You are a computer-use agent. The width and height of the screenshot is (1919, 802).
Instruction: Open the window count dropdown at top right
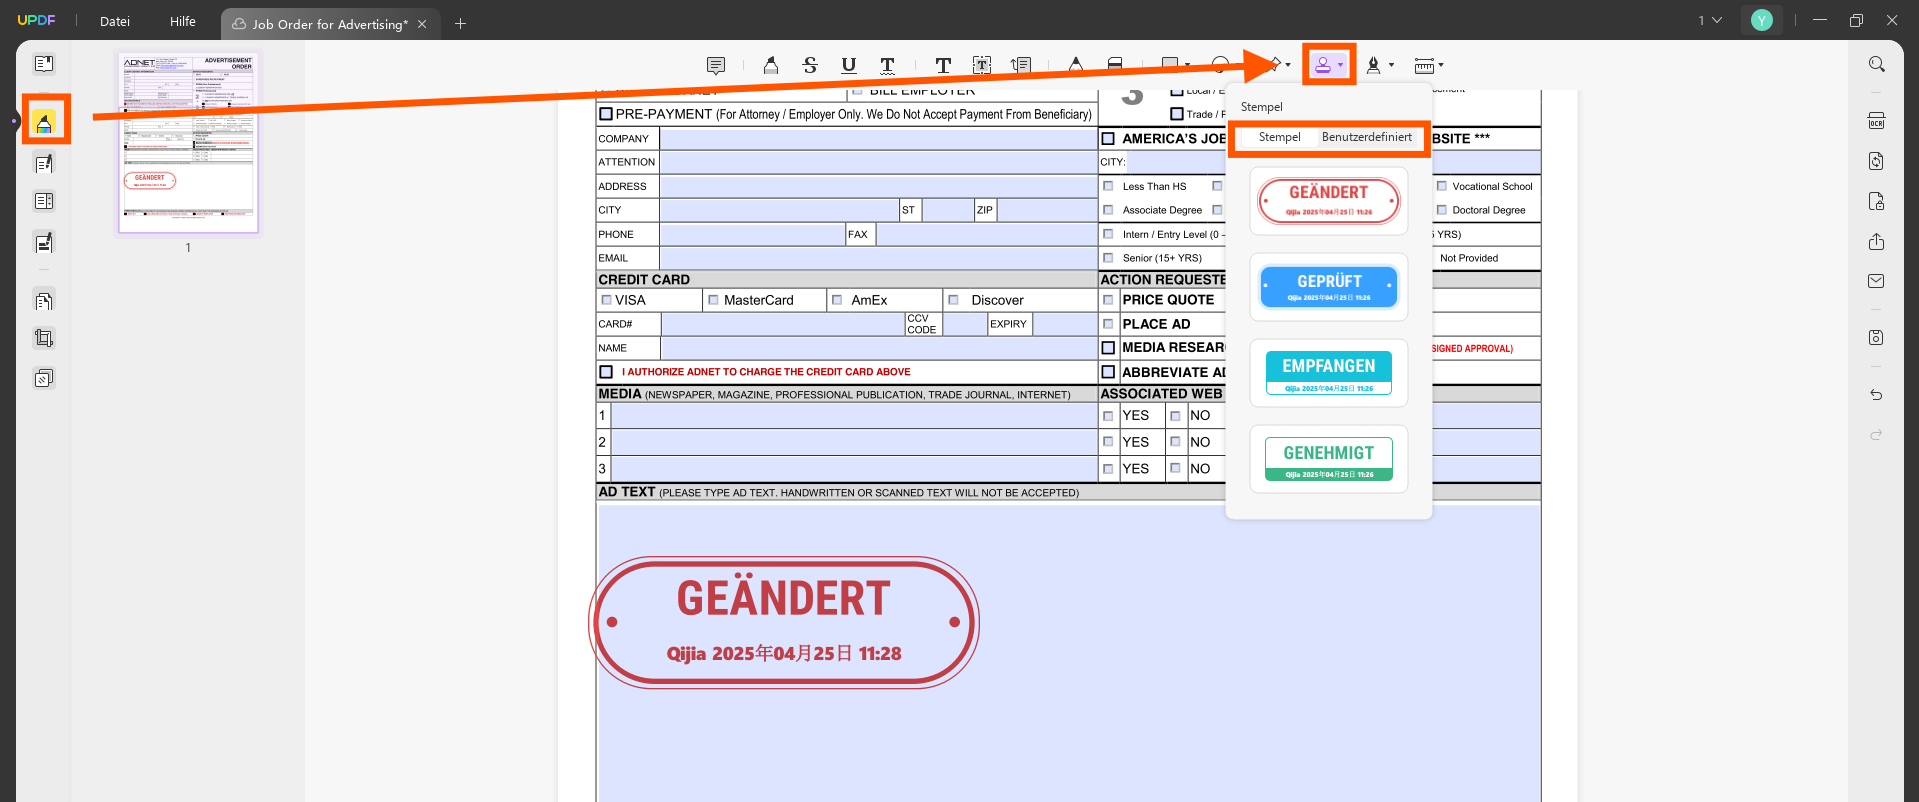[x=1711, y=20]
